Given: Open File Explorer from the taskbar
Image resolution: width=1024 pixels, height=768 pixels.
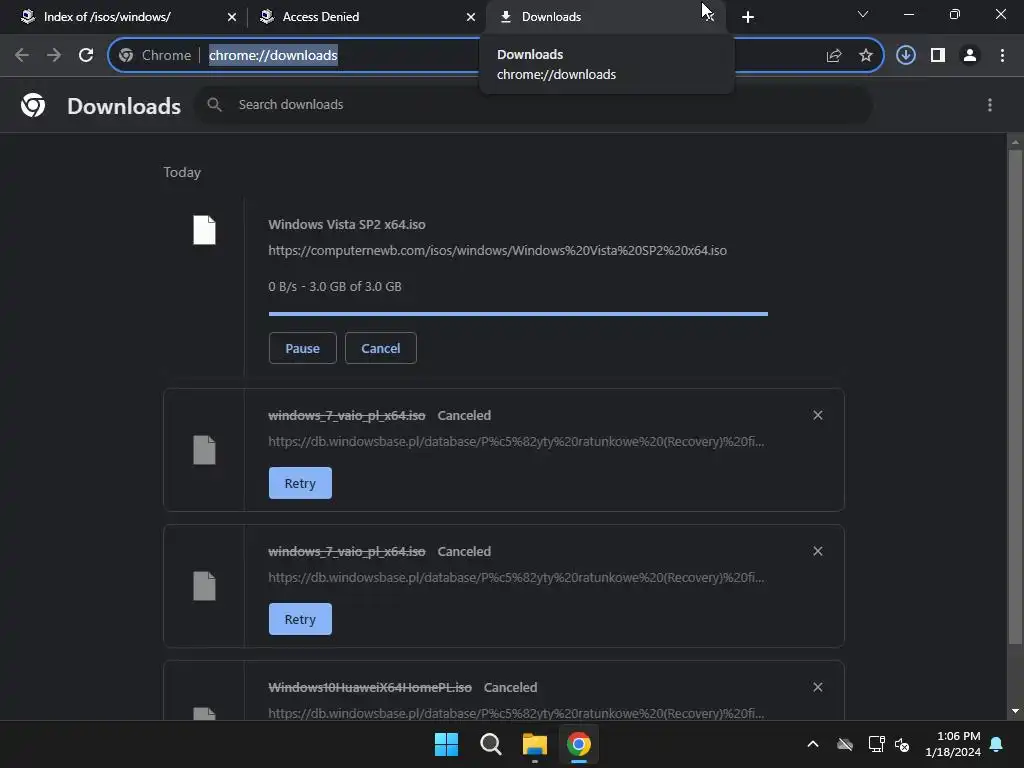Looking at the screenshot, I should [535, 744].
